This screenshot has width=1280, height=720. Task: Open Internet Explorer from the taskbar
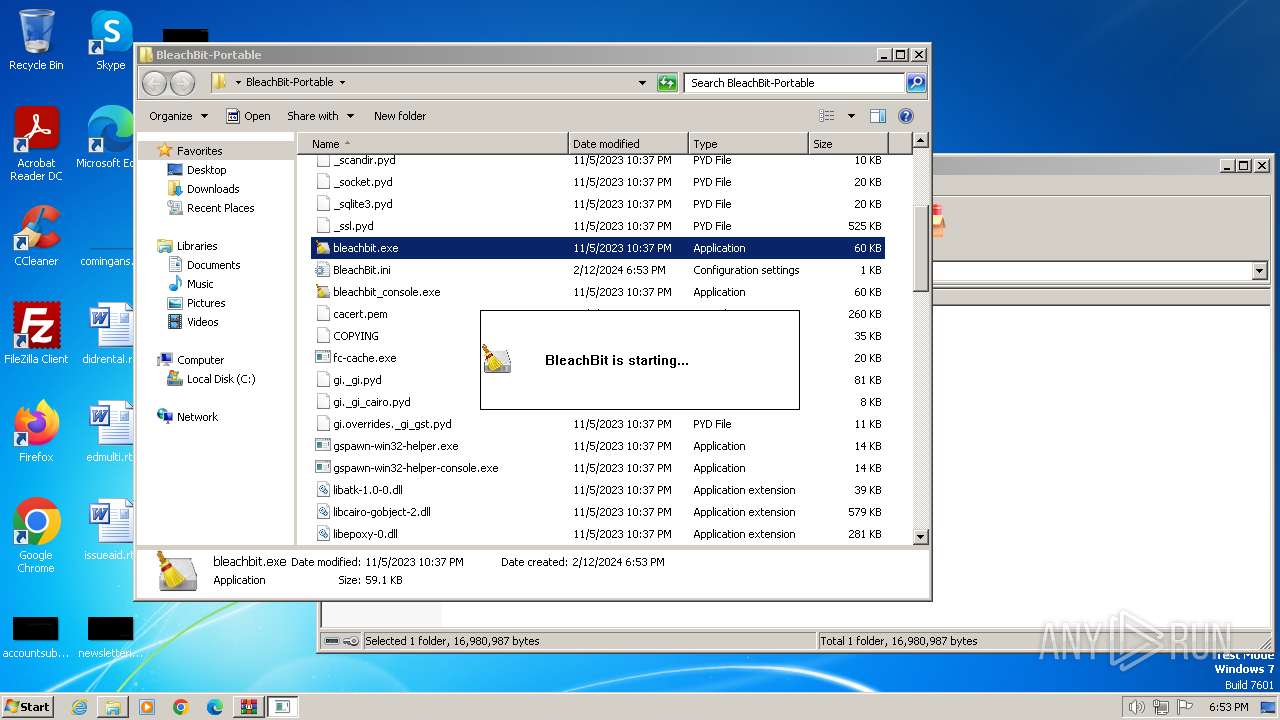pos(79,707)
